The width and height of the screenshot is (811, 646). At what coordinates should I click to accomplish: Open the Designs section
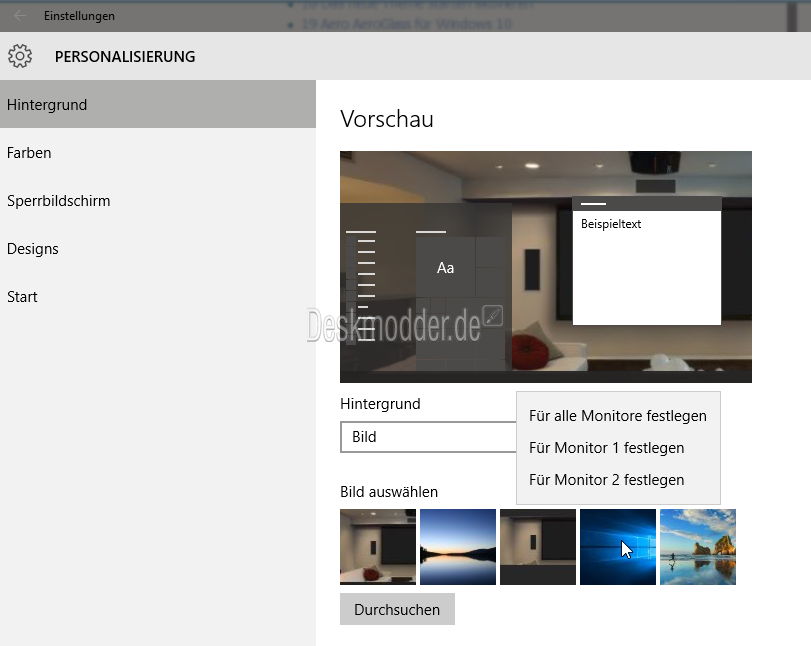pos(158,249)
